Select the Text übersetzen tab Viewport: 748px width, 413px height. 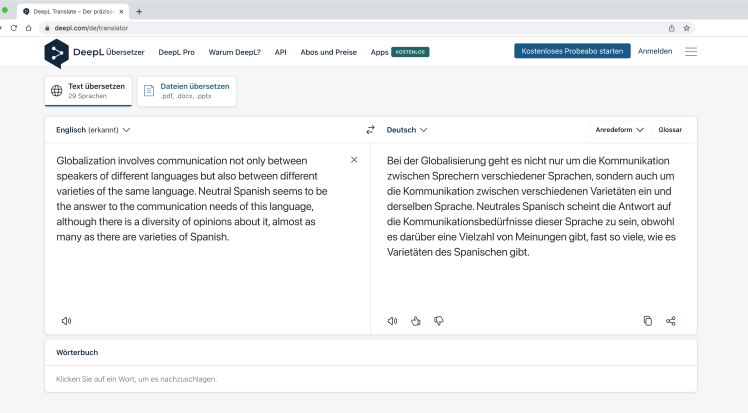click(88, 91)
